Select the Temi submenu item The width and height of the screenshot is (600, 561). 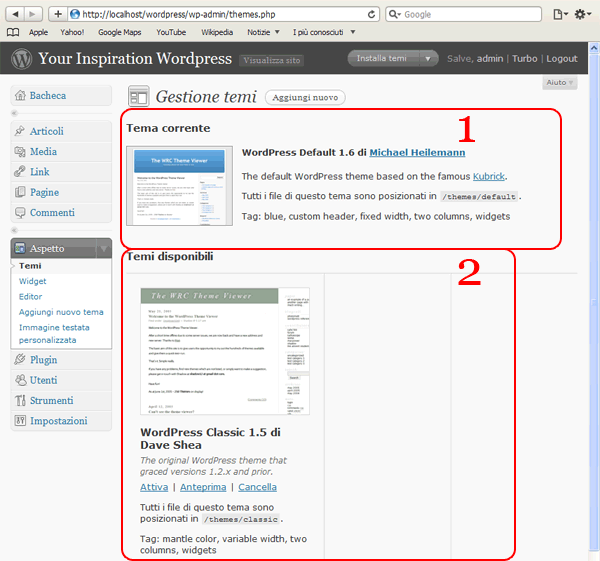(30, 266)
